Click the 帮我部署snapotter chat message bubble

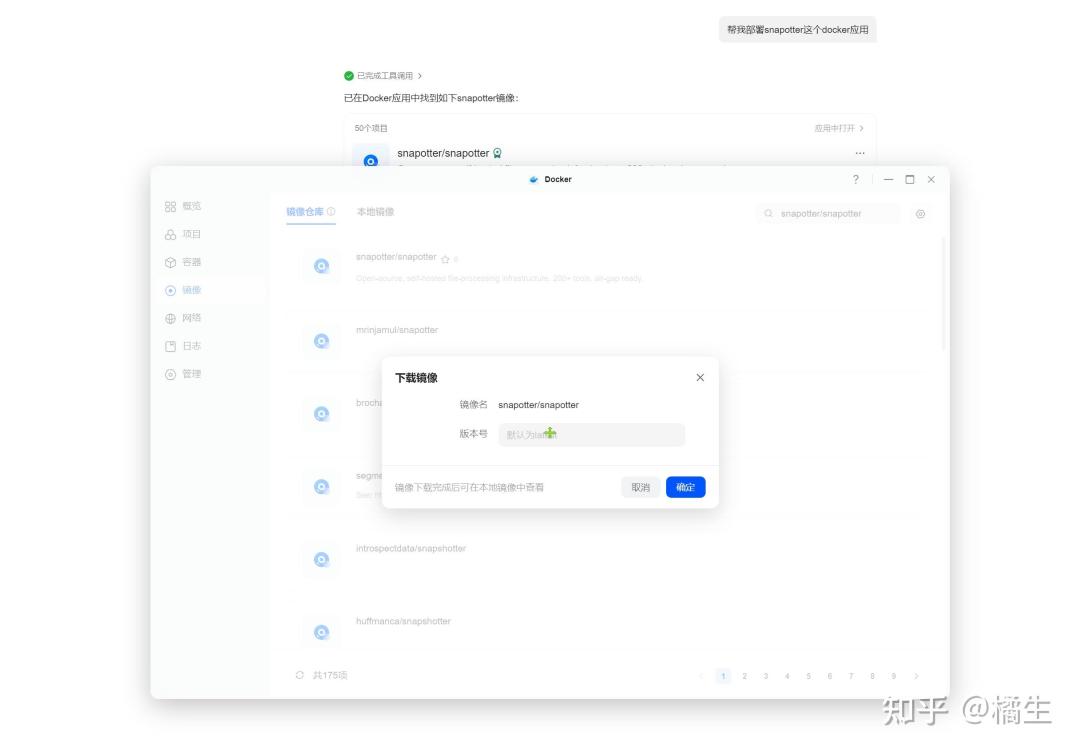(798, 30)
